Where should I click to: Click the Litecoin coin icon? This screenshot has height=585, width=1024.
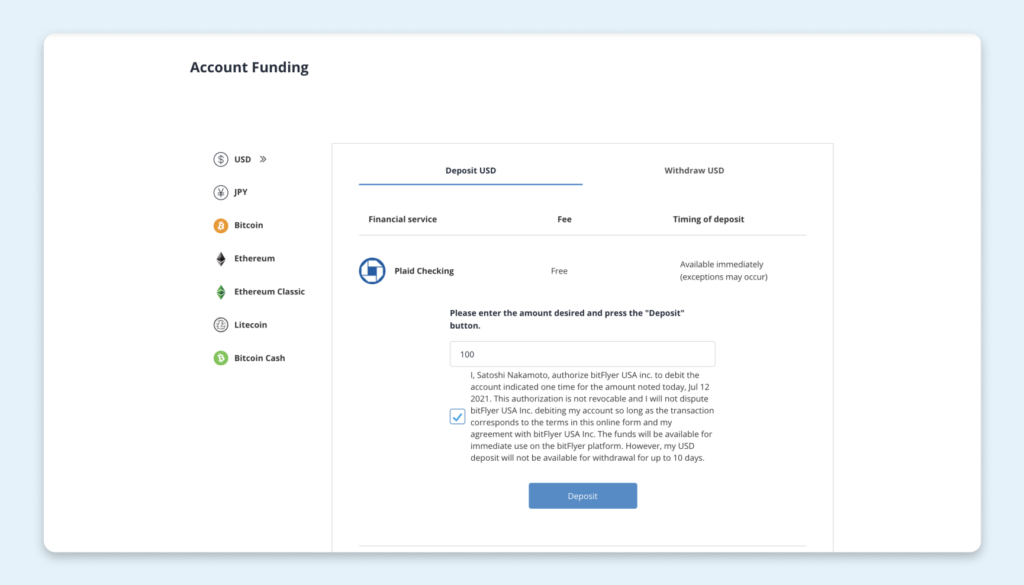(221, 324)
